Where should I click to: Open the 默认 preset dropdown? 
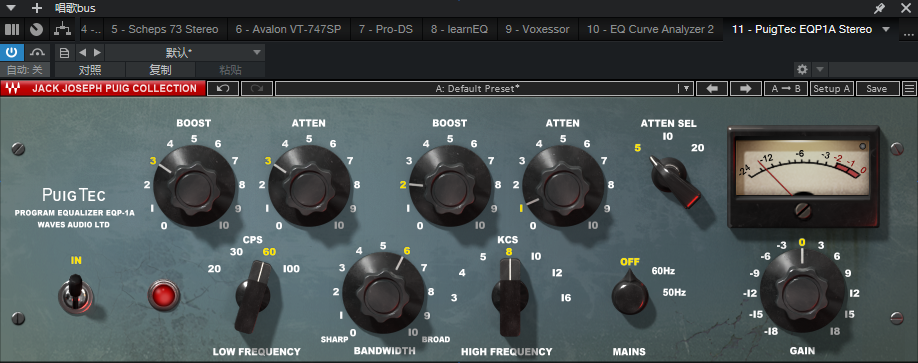(185, 53)
